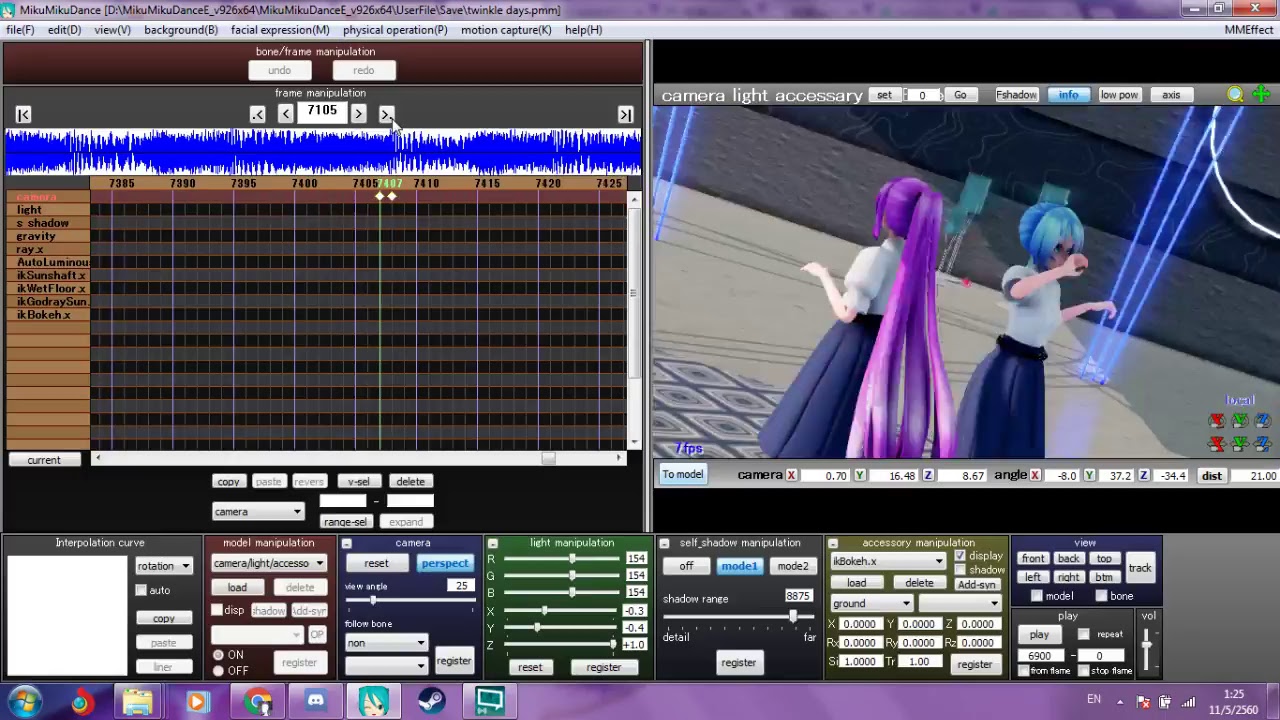Collapse the accessory manipulation panel
The width and height of the screenshot is (1280, 720).
tap(832, 544)
